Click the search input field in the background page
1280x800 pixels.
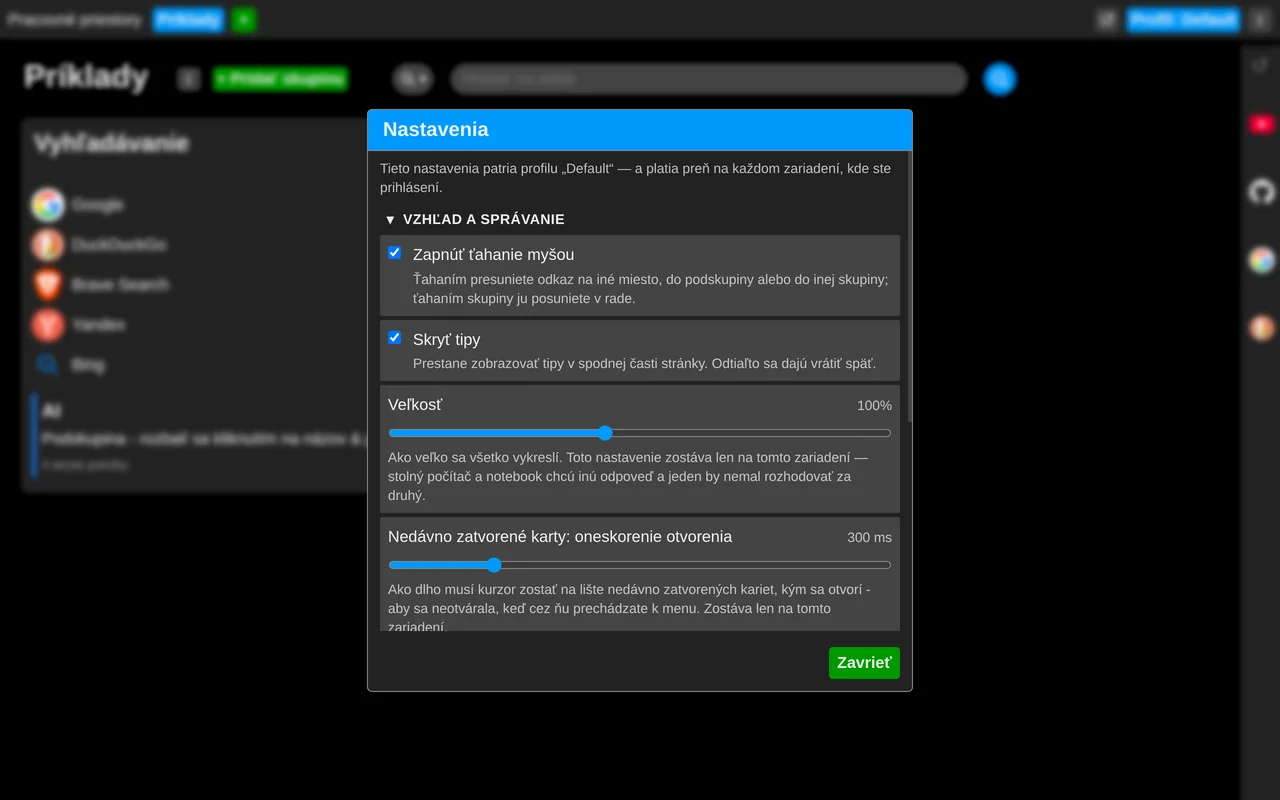[x=709, y=79]
